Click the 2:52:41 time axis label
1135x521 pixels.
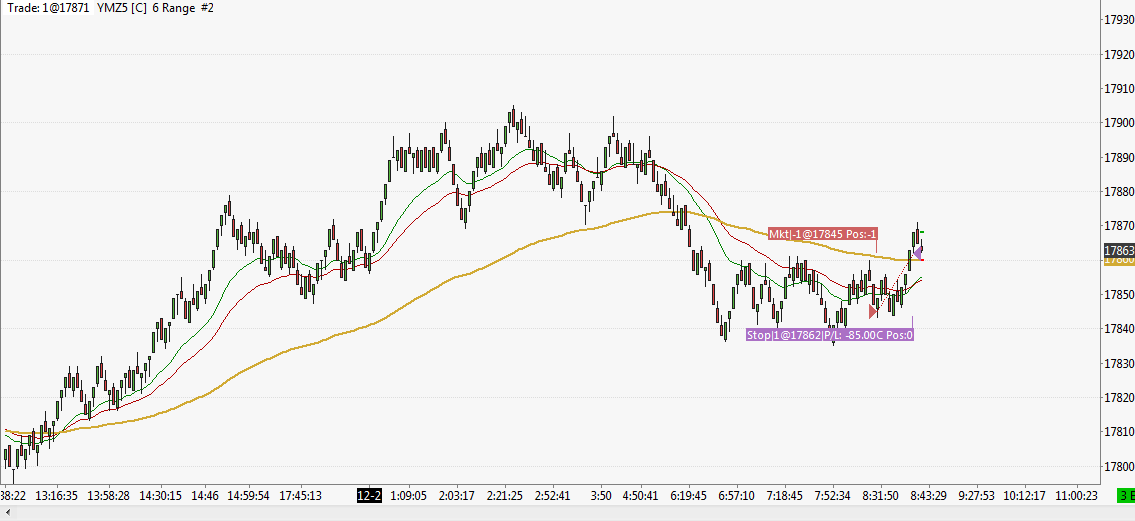tap(552, 496)
